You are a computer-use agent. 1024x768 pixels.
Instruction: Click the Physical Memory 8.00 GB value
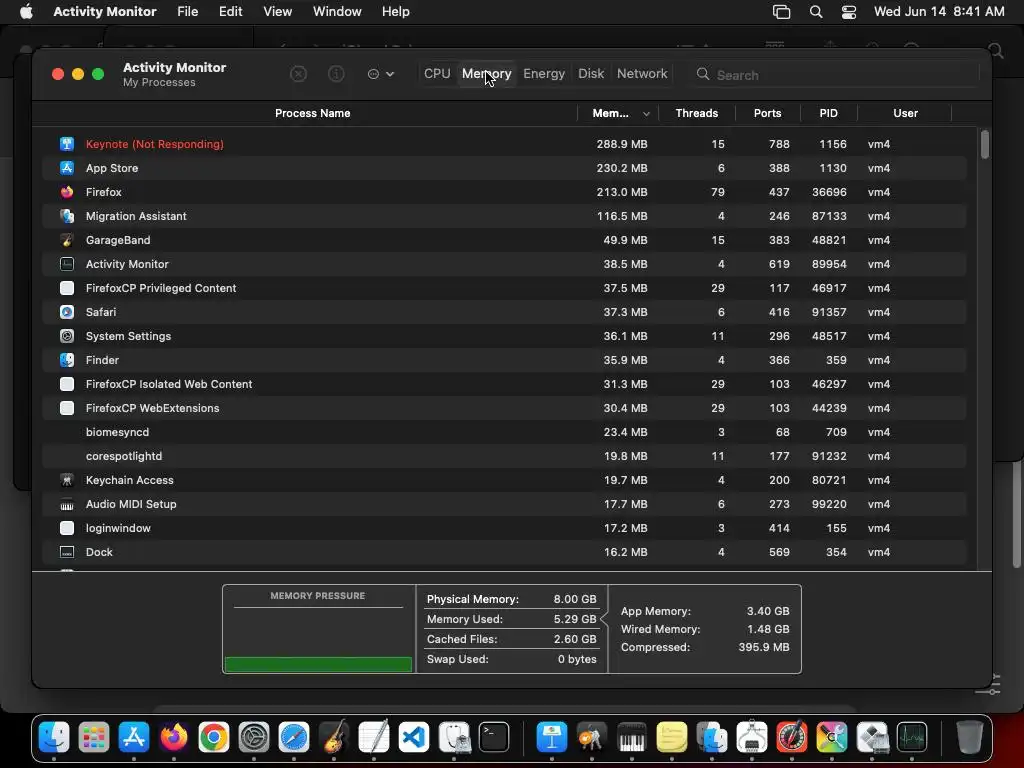575,600
